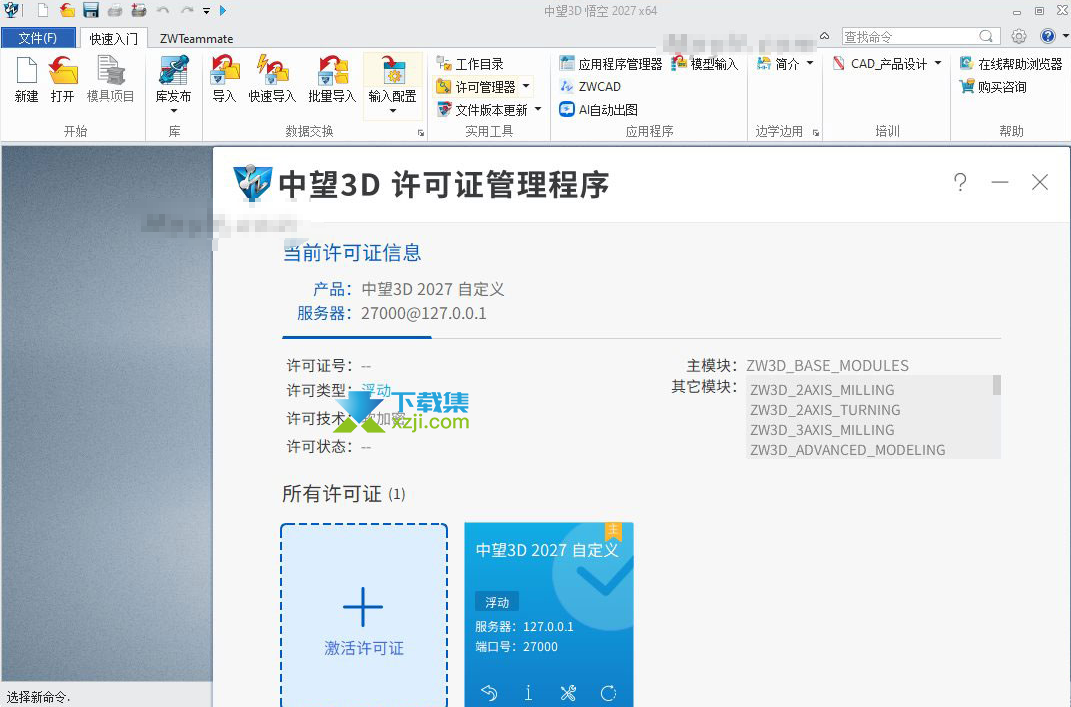
Task: Open 应用程序管理器 application manager
Action: [x=611, y=64]
